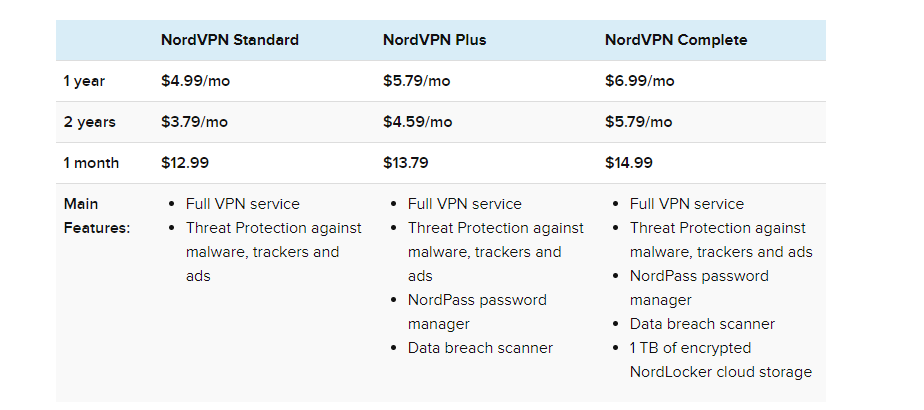
Task: Click the Main Features row label
Action: click(96, 215)
